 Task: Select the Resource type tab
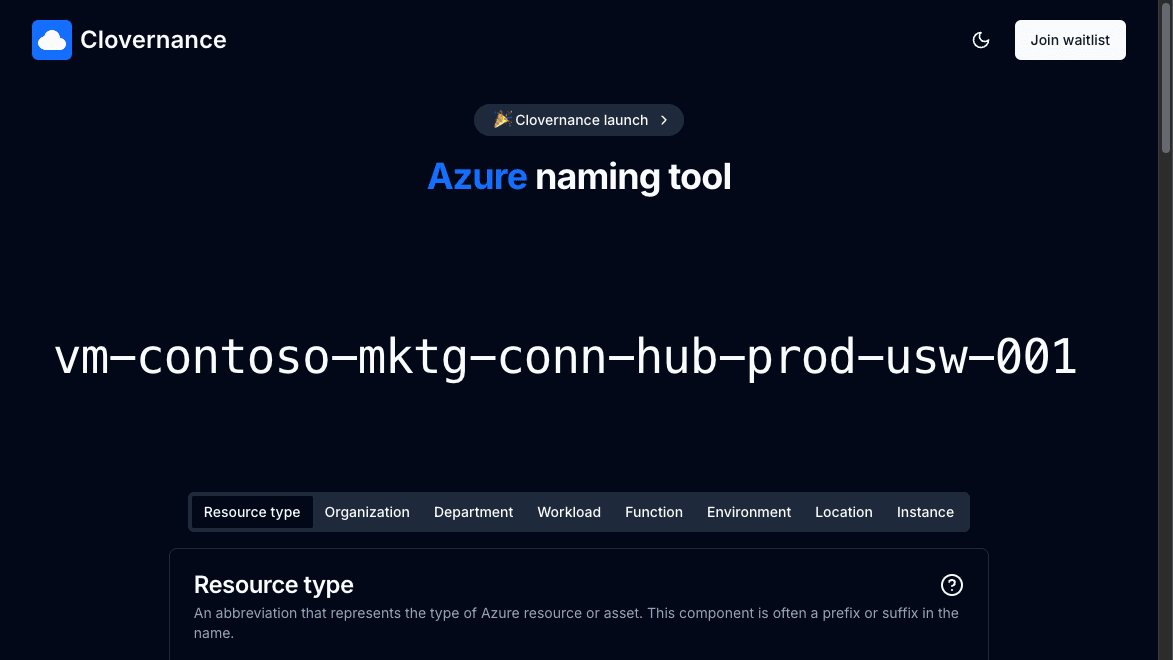[x=252, y=512]
